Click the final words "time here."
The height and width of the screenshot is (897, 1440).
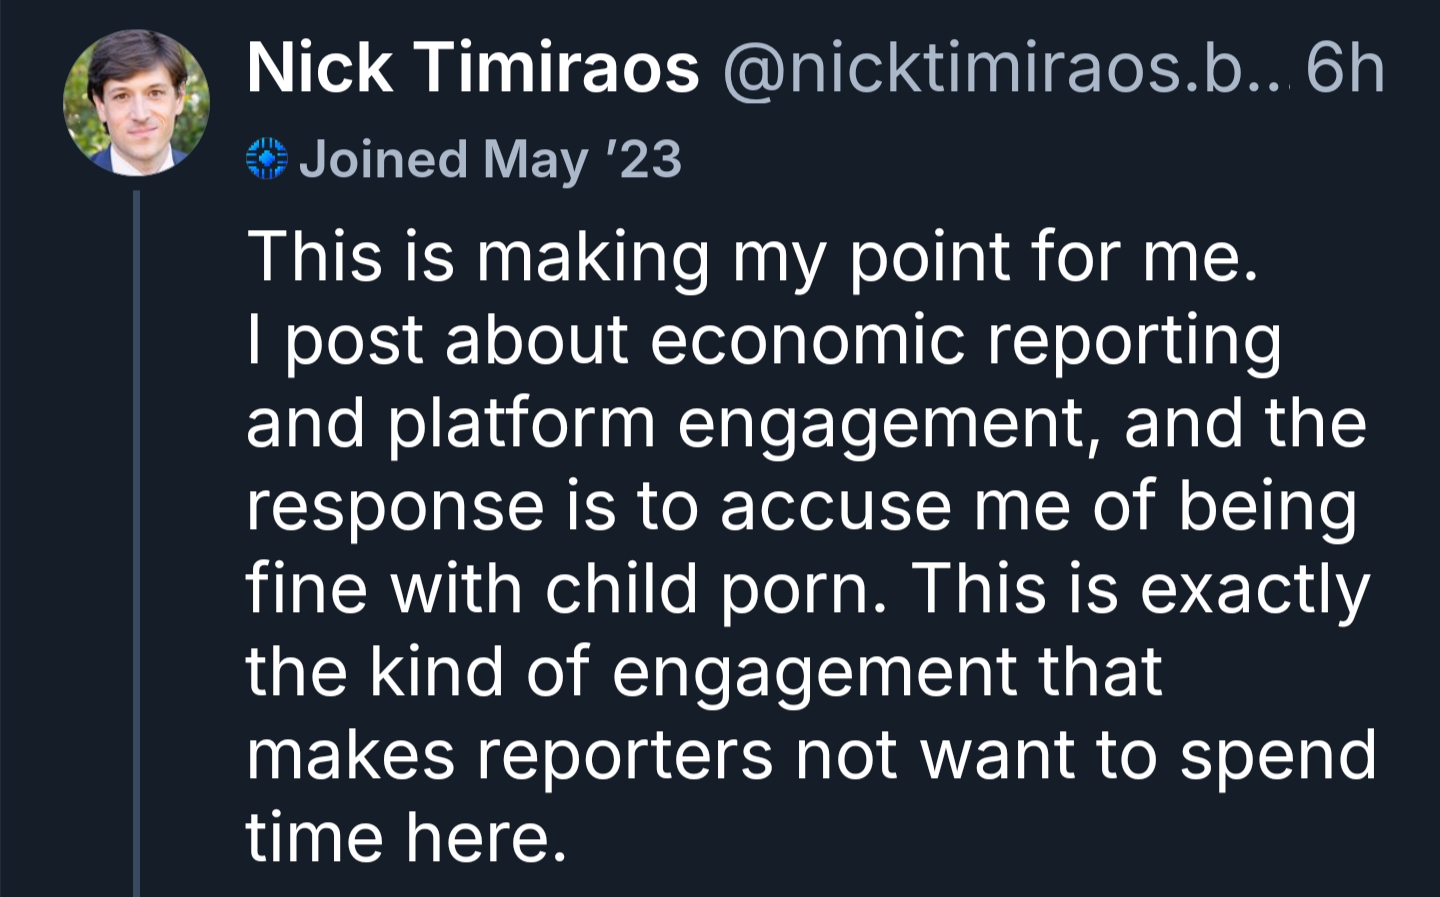point(405,837)
